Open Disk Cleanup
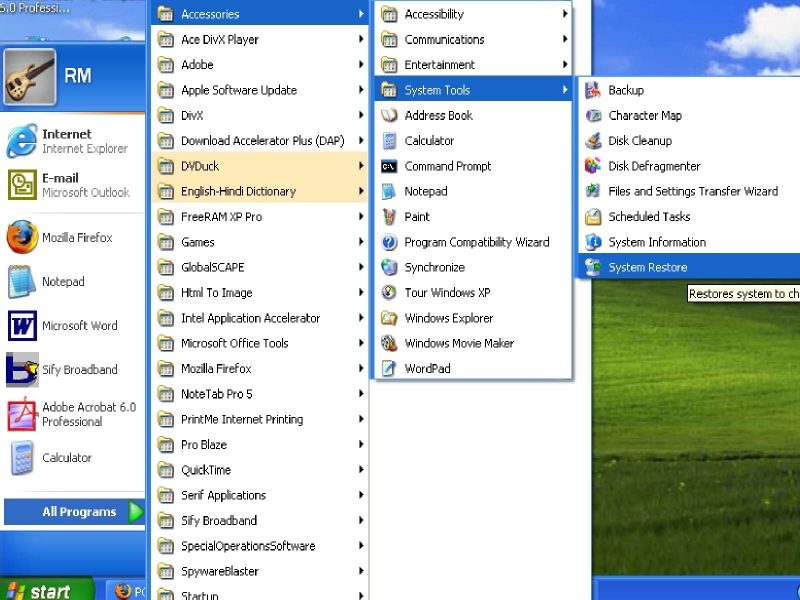 point(639,140)
